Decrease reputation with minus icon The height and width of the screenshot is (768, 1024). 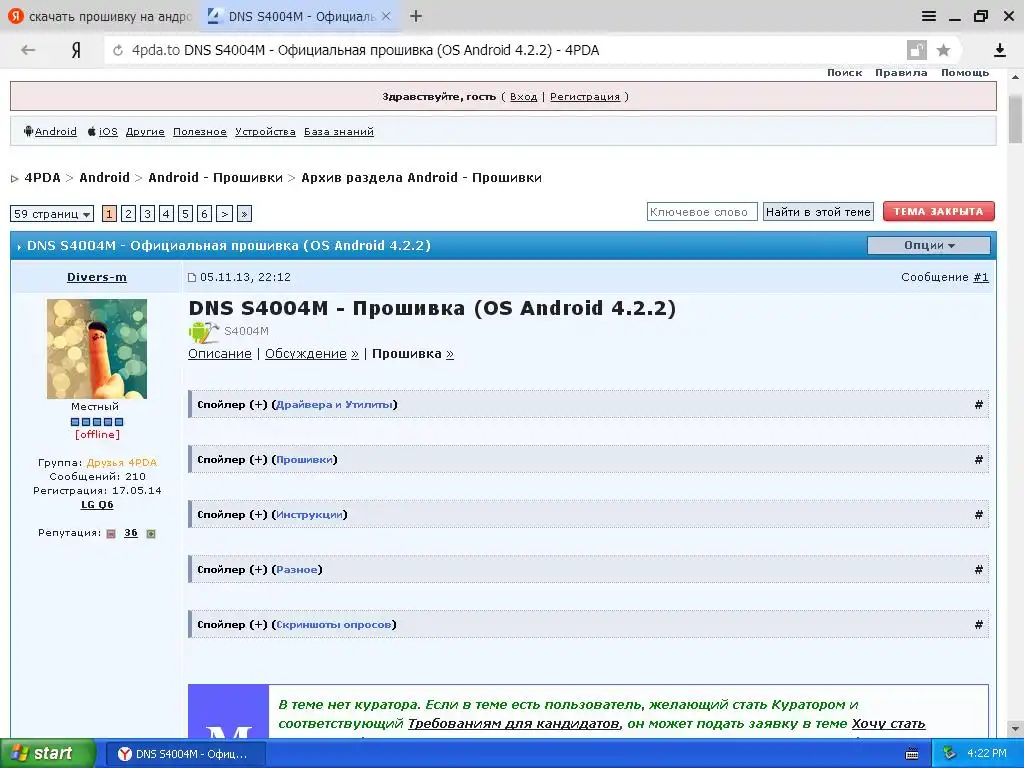[111, 534]
